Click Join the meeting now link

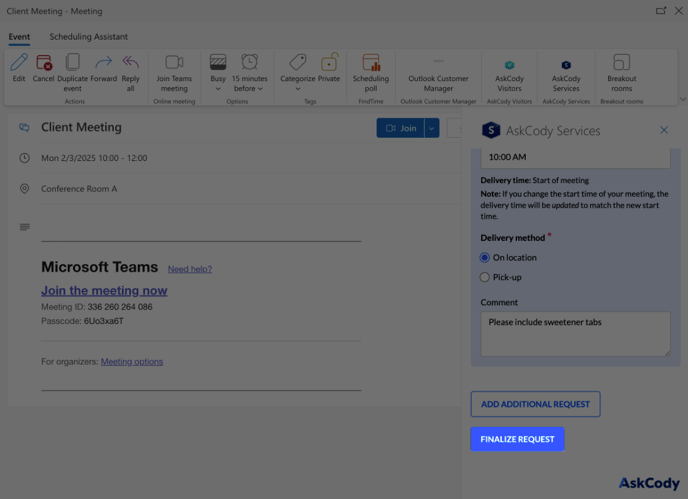[x=104, y=291]
